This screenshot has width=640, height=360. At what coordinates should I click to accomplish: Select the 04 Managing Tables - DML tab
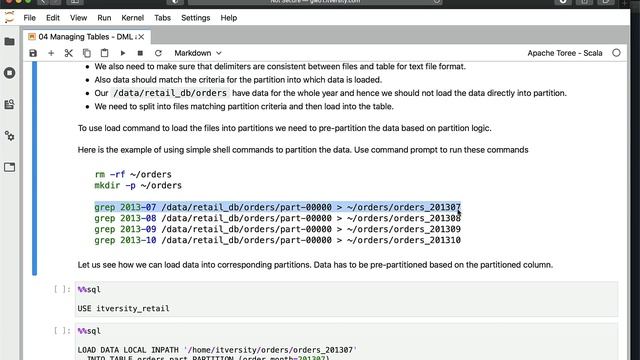click(x=87, y=37)
